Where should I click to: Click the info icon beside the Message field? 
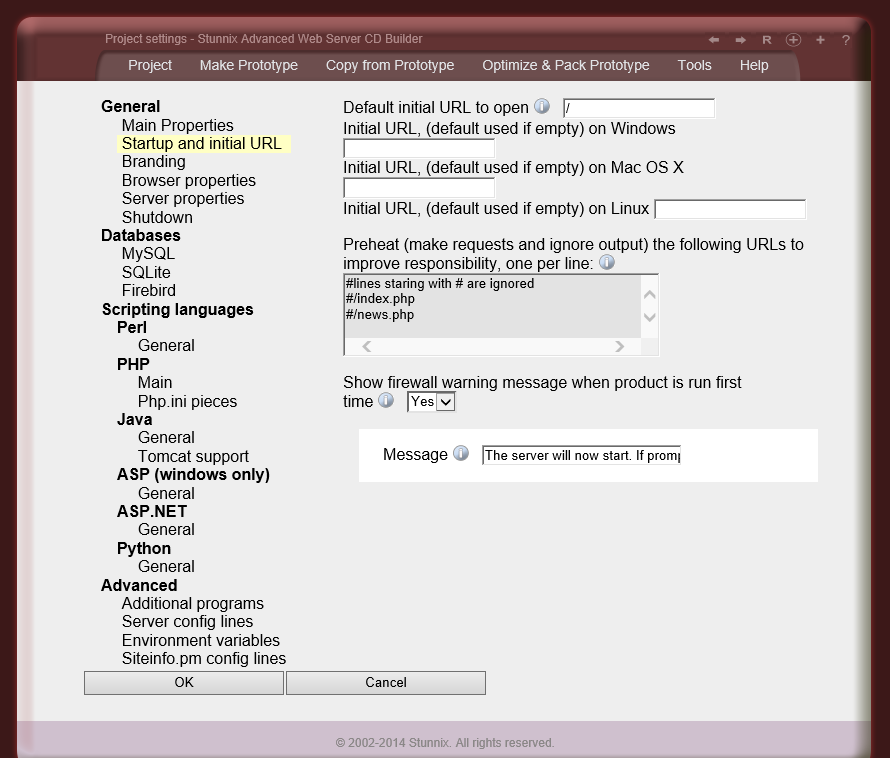click(x=461, y=453)
